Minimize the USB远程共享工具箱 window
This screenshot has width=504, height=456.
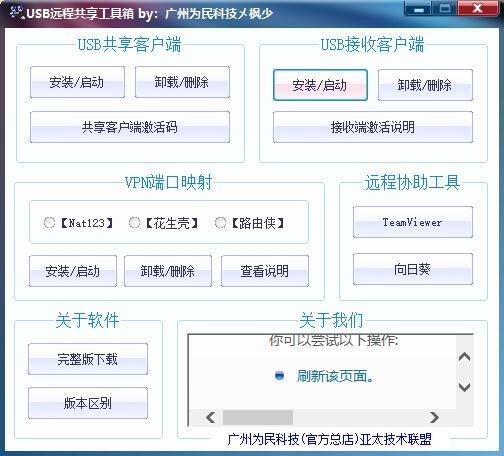[419, 9]
